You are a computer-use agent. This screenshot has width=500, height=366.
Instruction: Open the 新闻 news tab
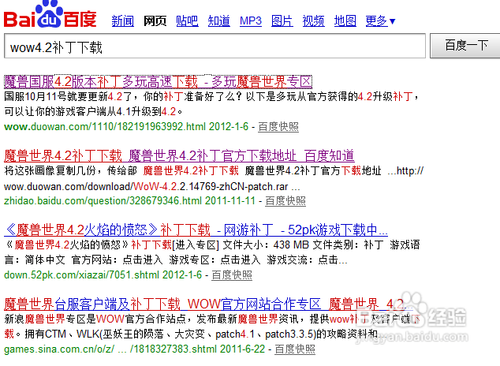coord(123,21)
